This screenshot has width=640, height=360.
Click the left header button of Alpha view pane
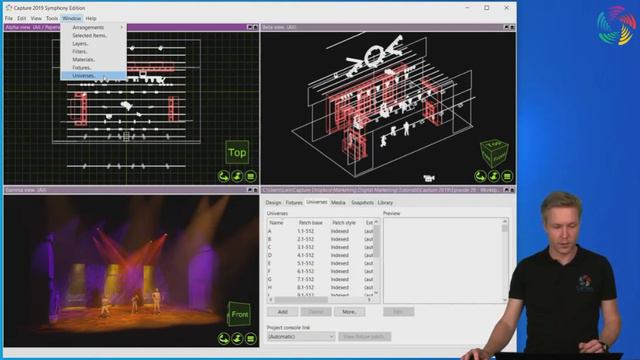(250, 27)
